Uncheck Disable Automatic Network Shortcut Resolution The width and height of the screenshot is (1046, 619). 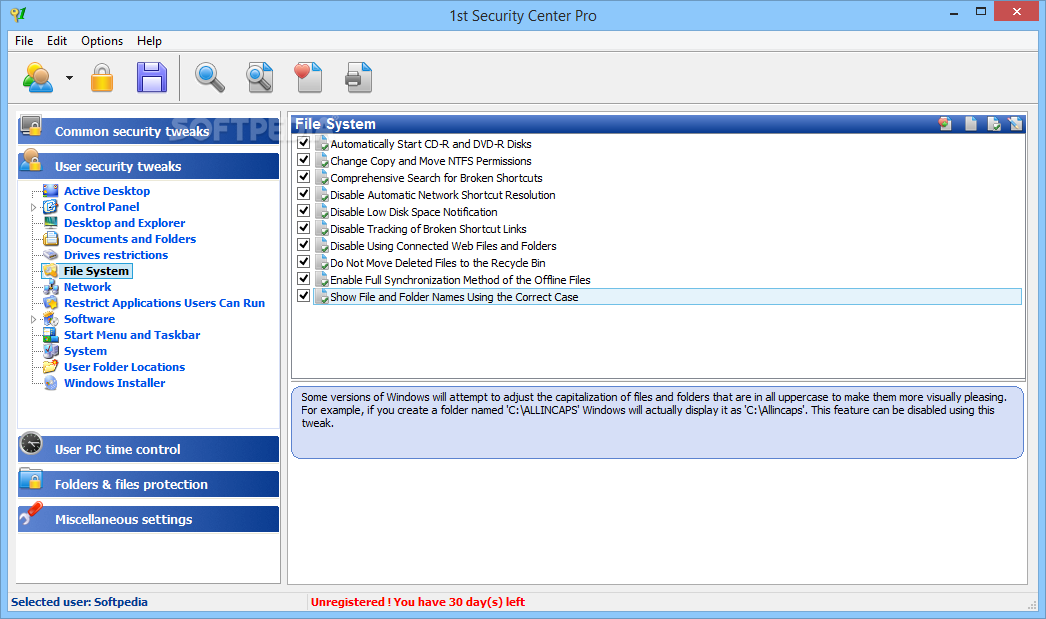tap(304, 193)
